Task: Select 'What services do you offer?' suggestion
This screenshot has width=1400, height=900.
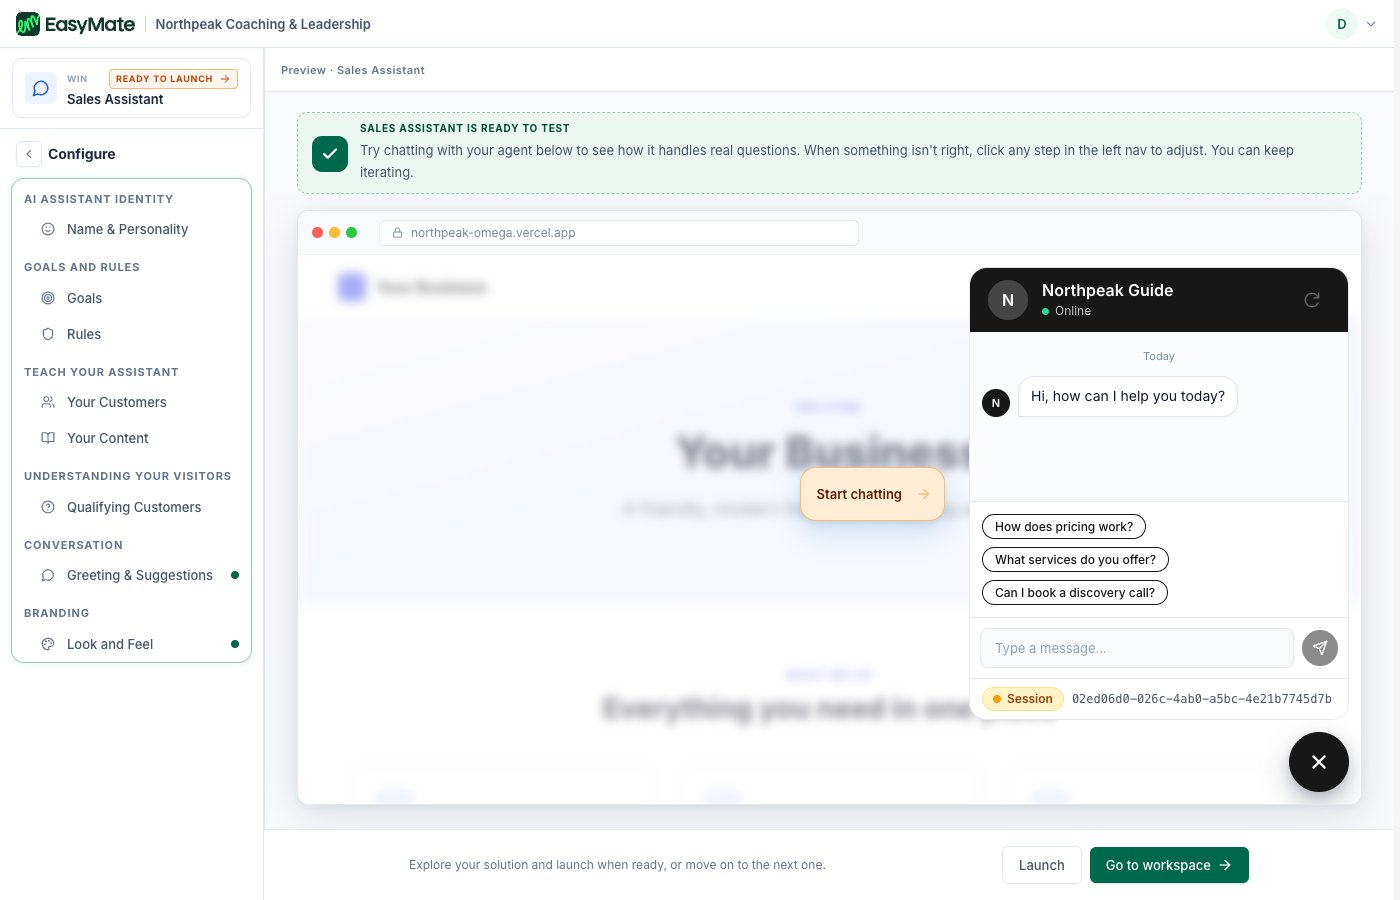Action: [x=1075, y=560]
